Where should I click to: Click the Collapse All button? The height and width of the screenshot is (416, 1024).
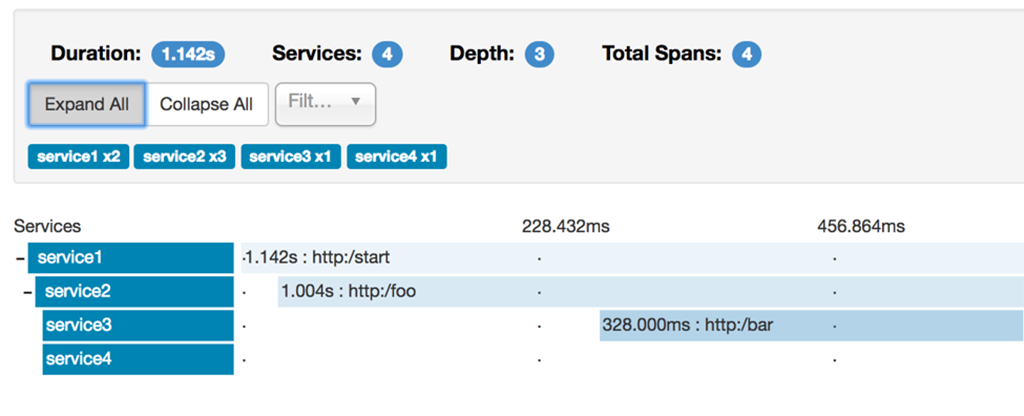pos(207,104)
